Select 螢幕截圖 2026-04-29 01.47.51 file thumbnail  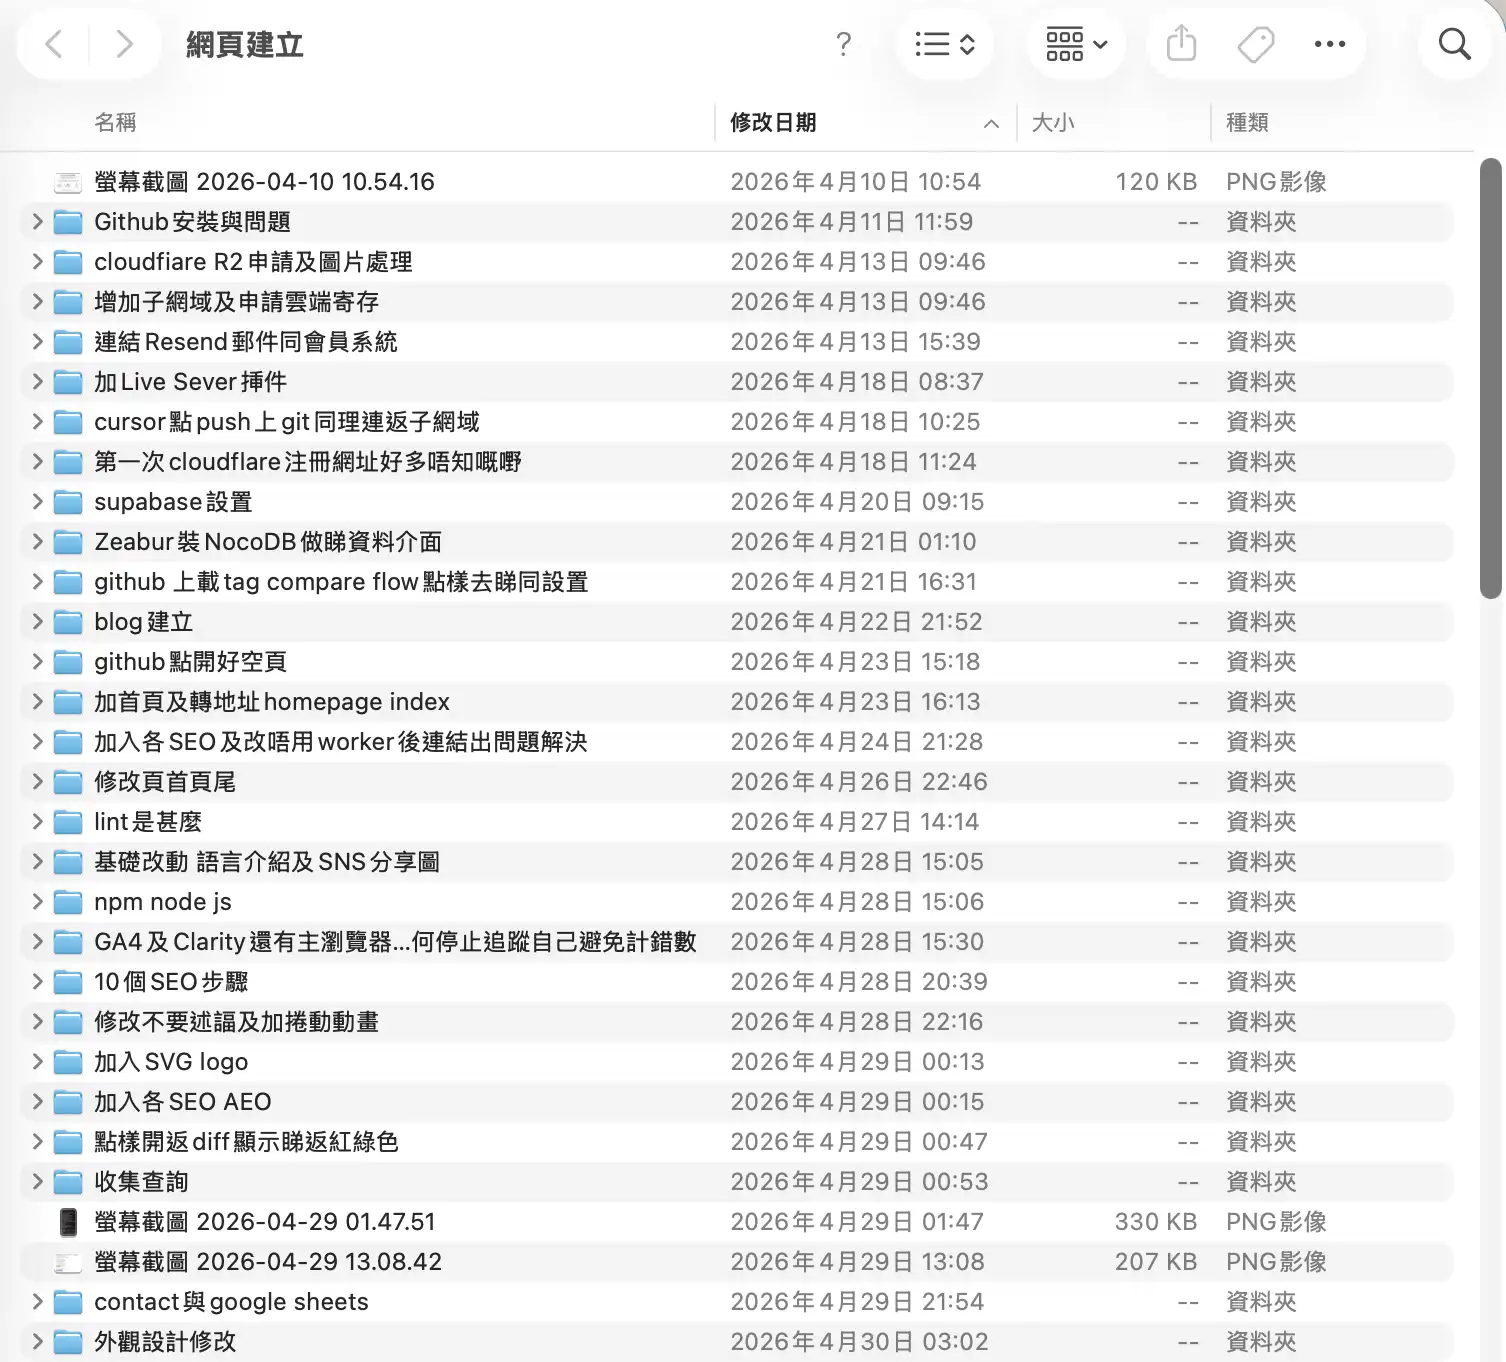click(x=68, y=1221)
